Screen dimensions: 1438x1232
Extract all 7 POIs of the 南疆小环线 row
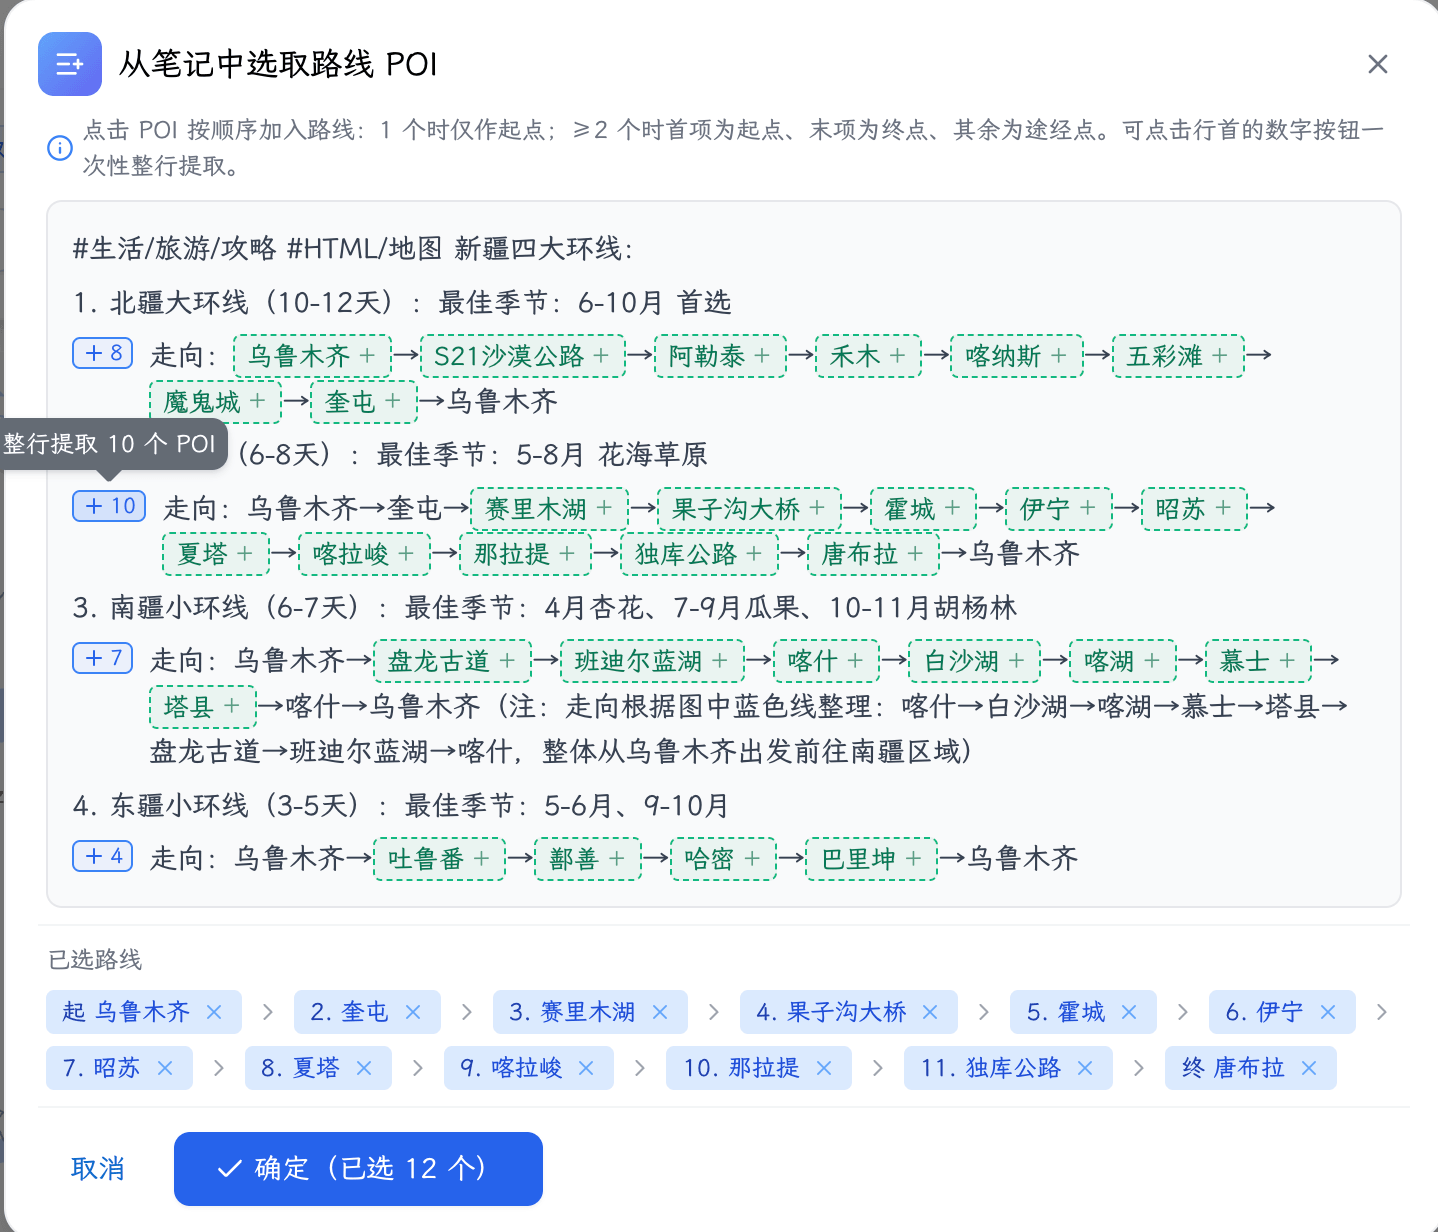(103, 658)
